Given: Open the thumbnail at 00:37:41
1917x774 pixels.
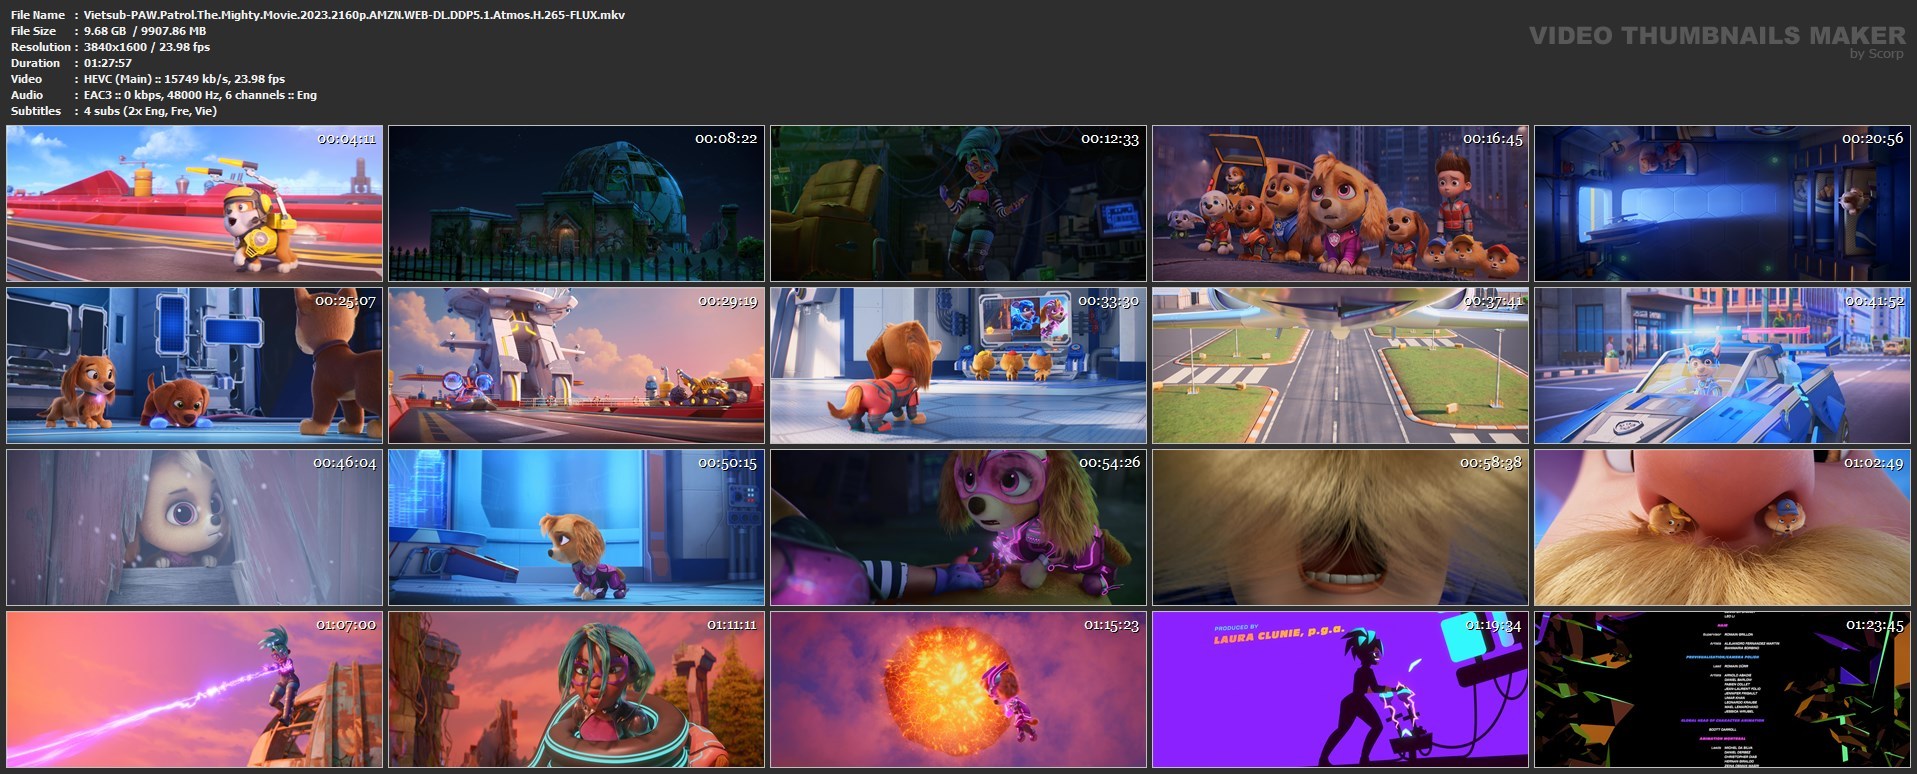Looking at the screenshot, I should [x=1341, y=366].
